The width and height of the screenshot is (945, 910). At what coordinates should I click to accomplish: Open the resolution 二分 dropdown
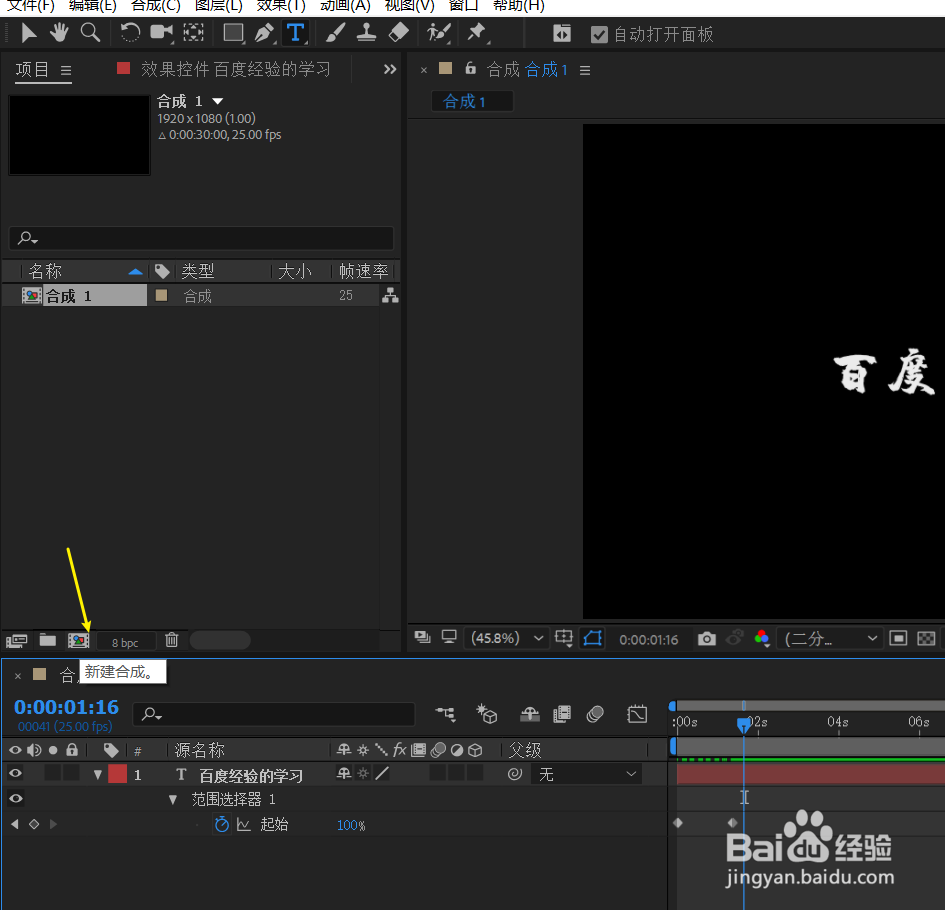click(x=830, y=638)
